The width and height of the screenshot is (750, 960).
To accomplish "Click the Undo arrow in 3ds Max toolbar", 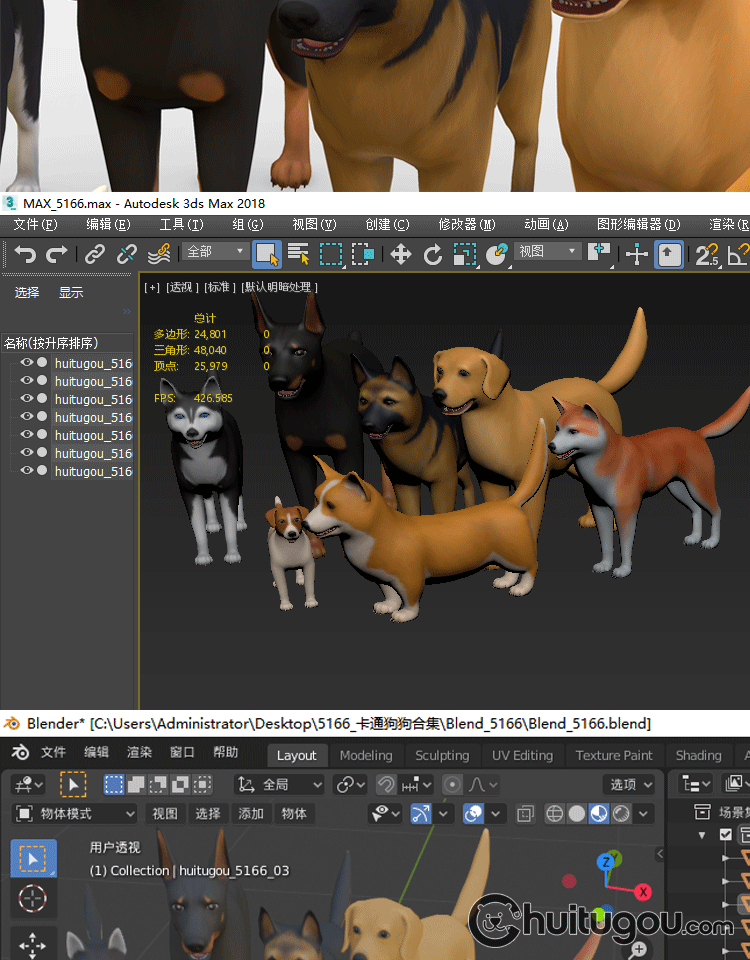I will point(24,255).
